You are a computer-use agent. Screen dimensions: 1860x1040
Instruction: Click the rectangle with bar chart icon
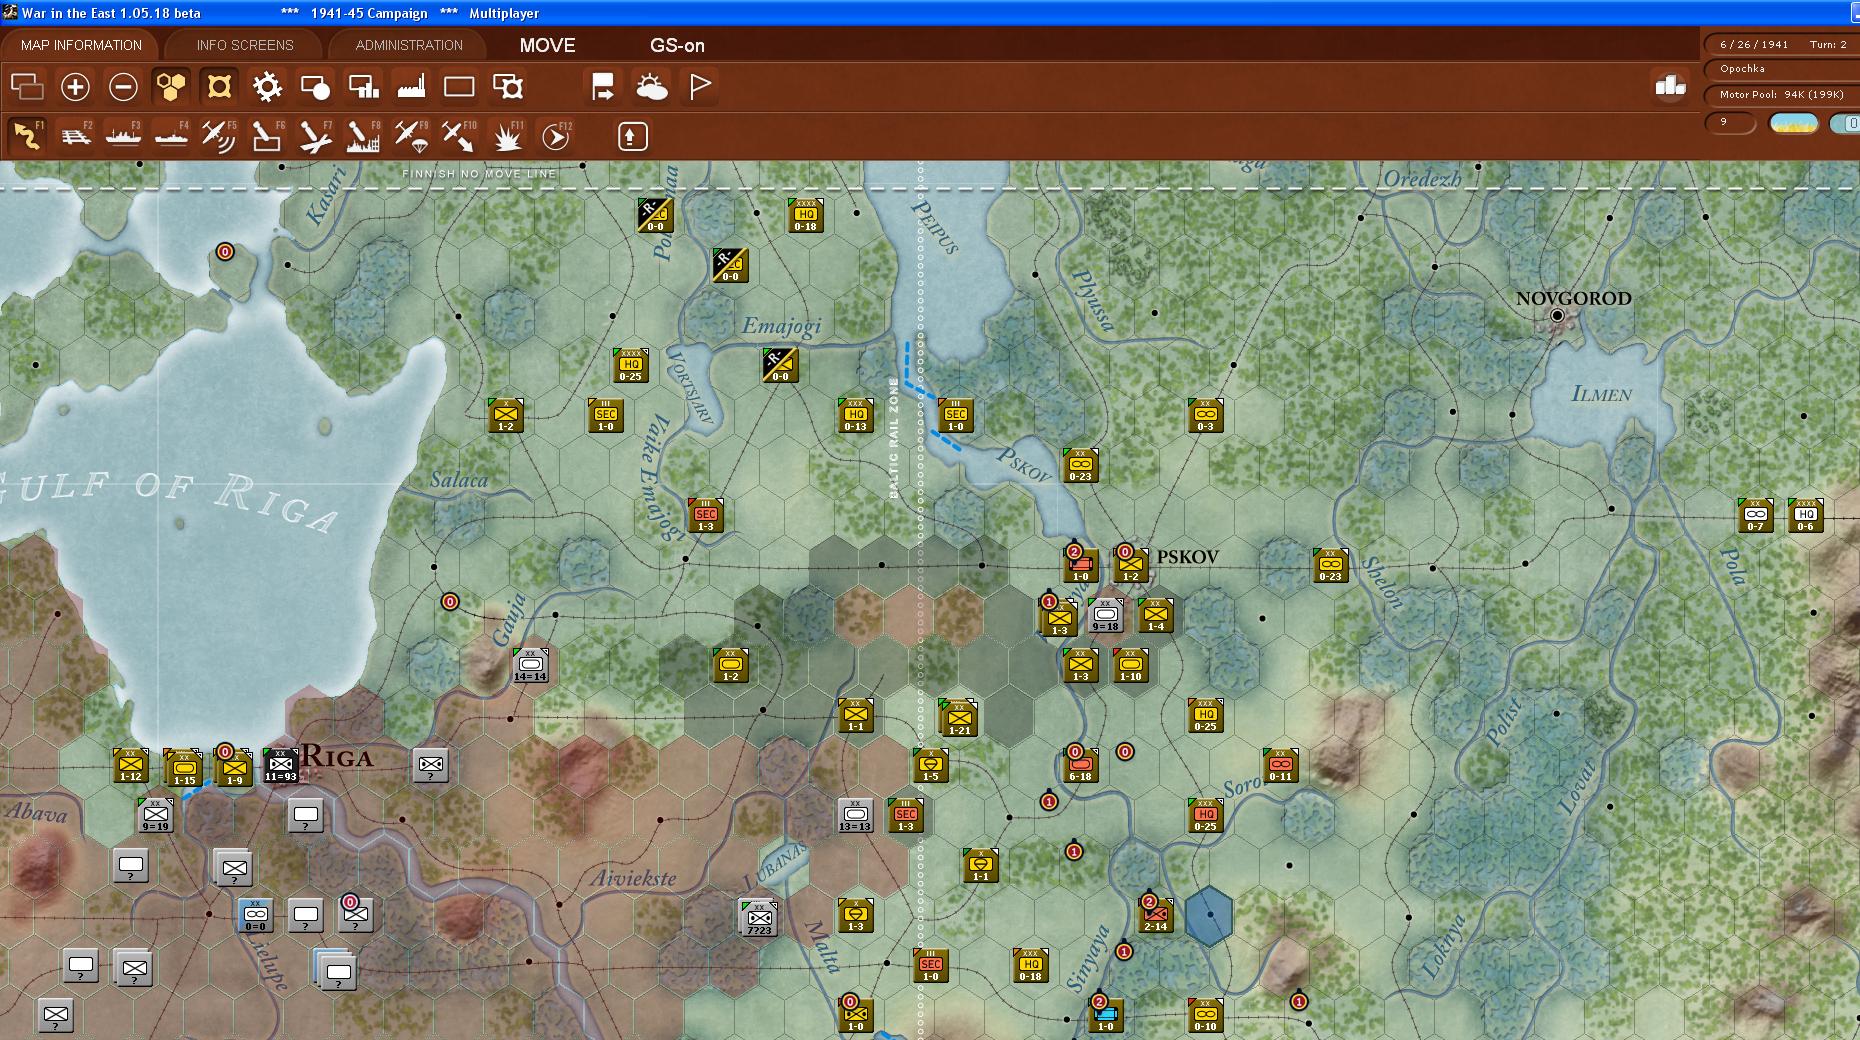pyautogui.click(x=363, y=87)
